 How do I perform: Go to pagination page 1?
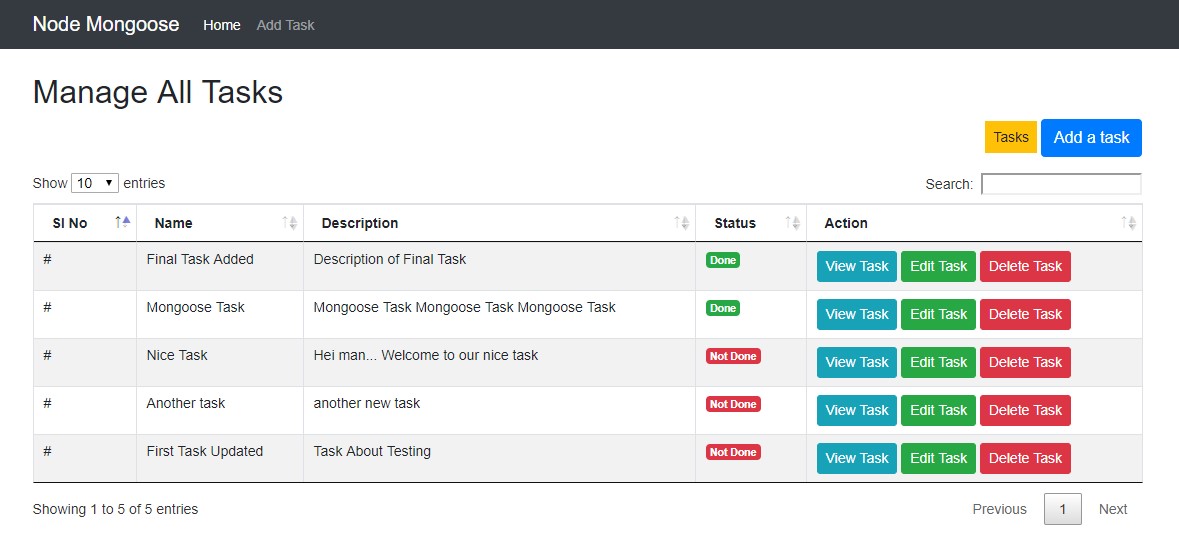pyautogui.click(x=1062, y=509)
